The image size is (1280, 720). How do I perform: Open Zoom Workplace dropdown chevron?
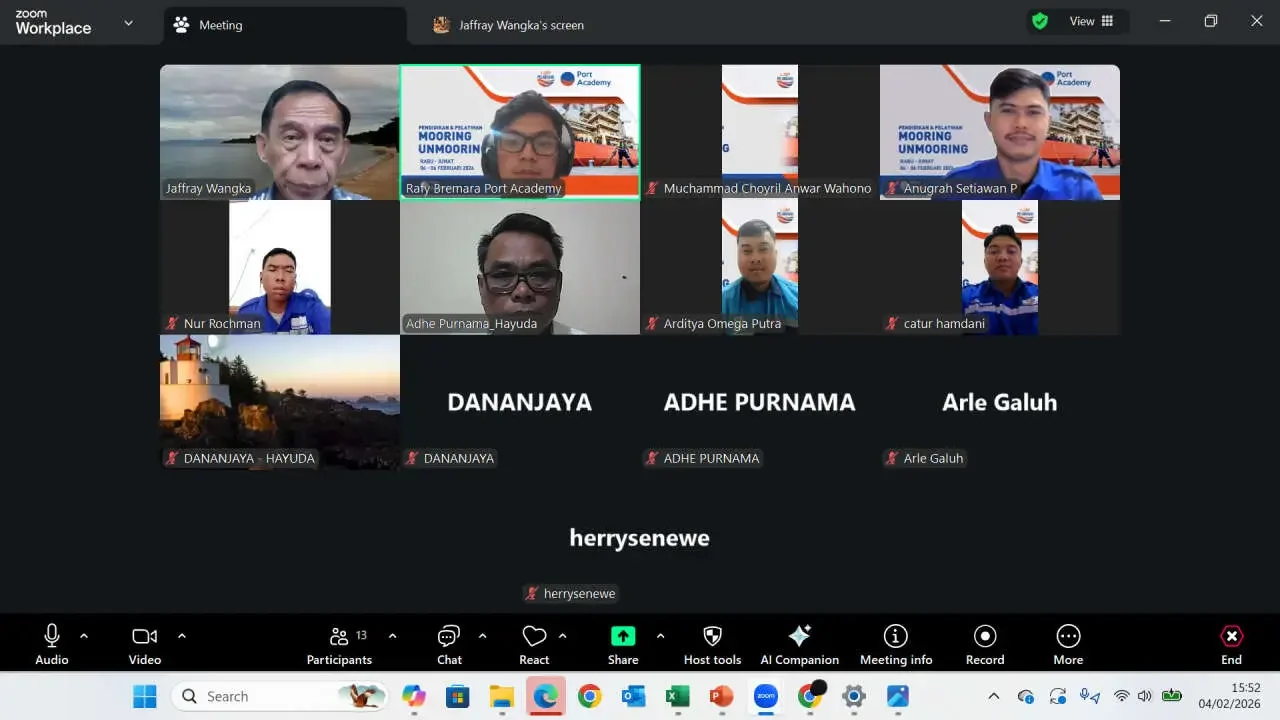pos(128,22)
